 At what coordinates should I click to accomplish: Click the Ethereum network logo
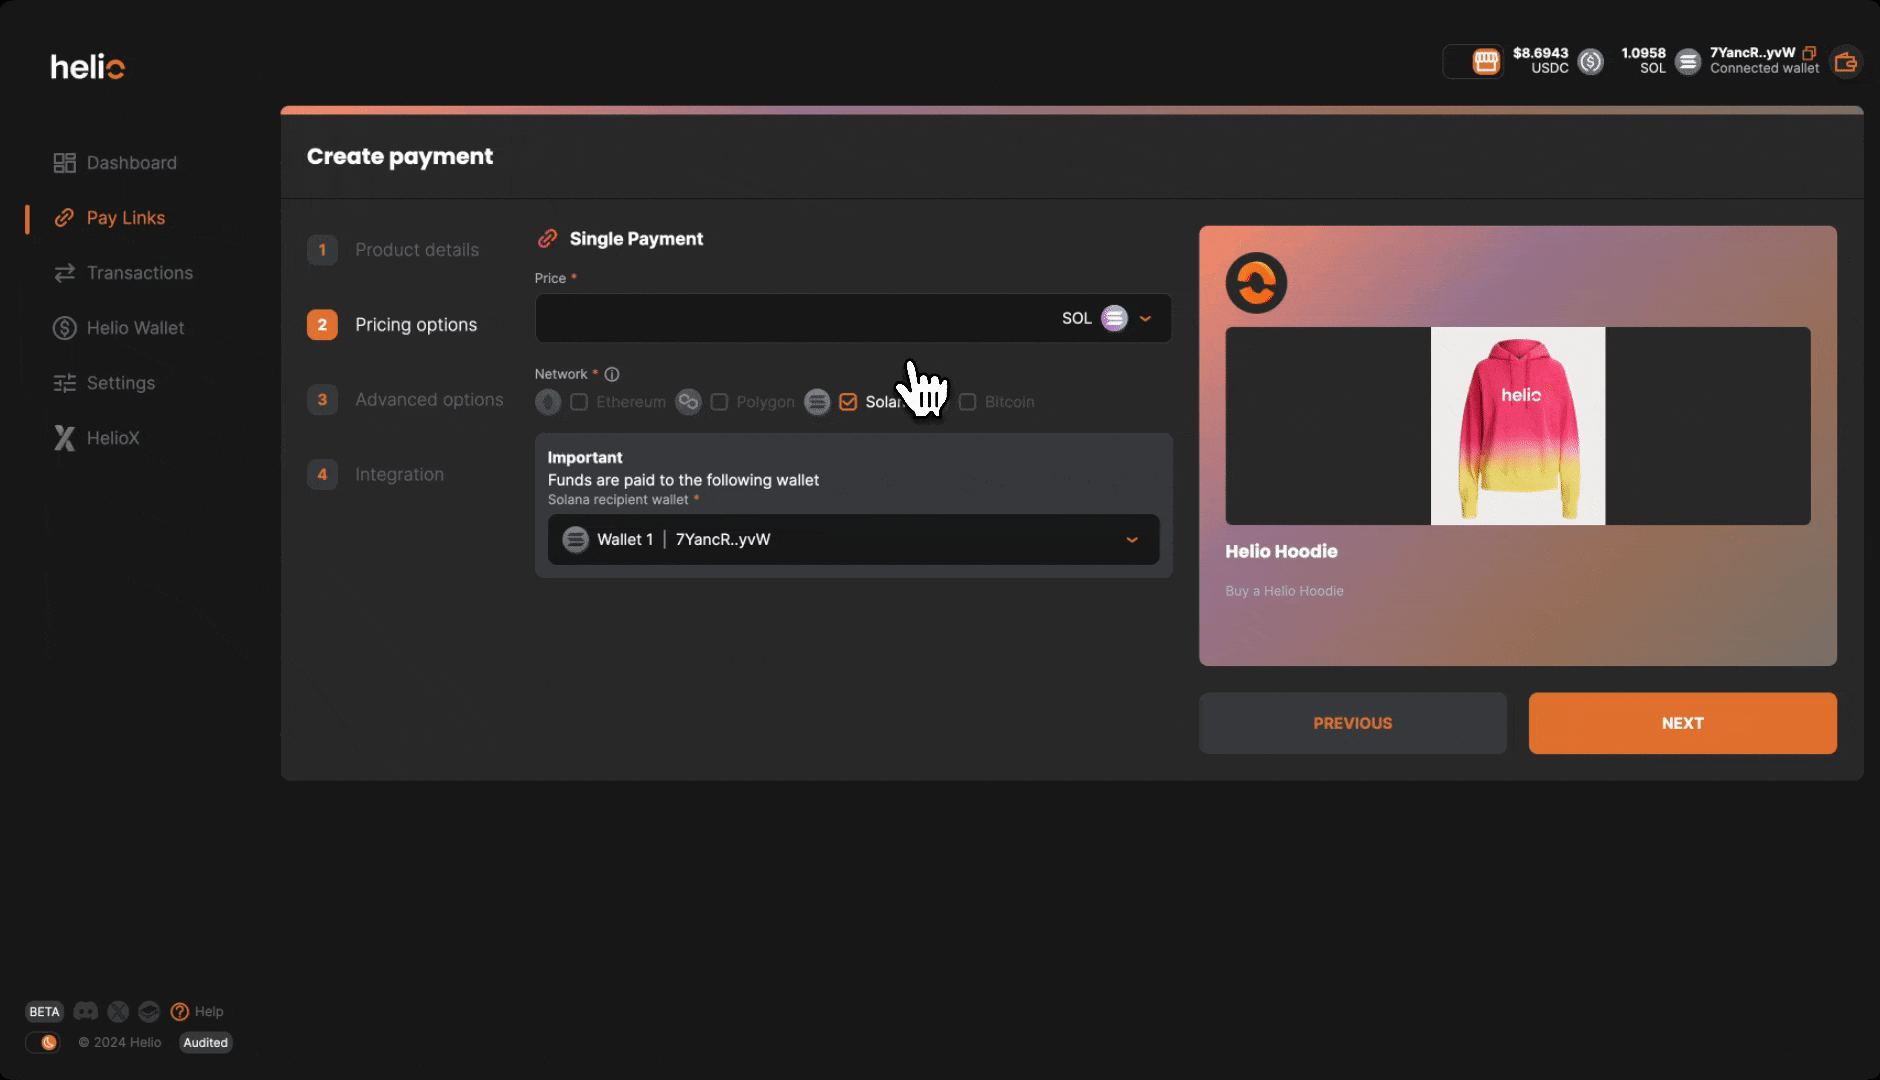(x=548, y=402)
